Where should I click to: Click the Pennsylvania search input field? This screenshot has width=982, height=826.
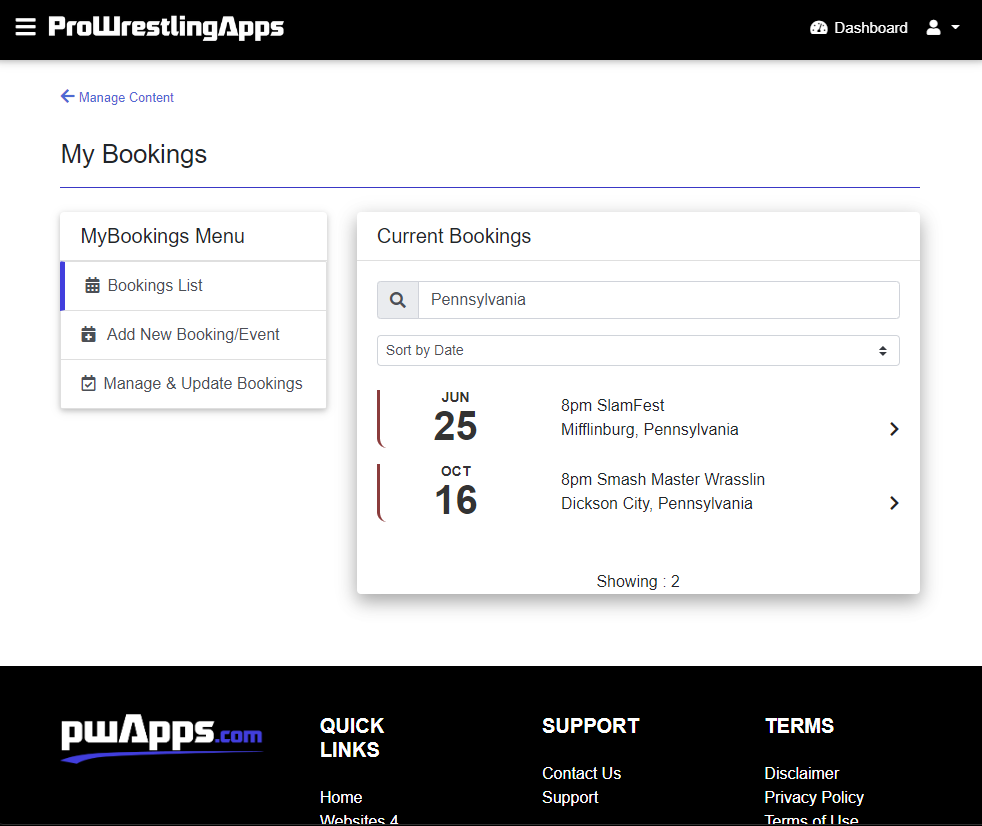(658, 300)
